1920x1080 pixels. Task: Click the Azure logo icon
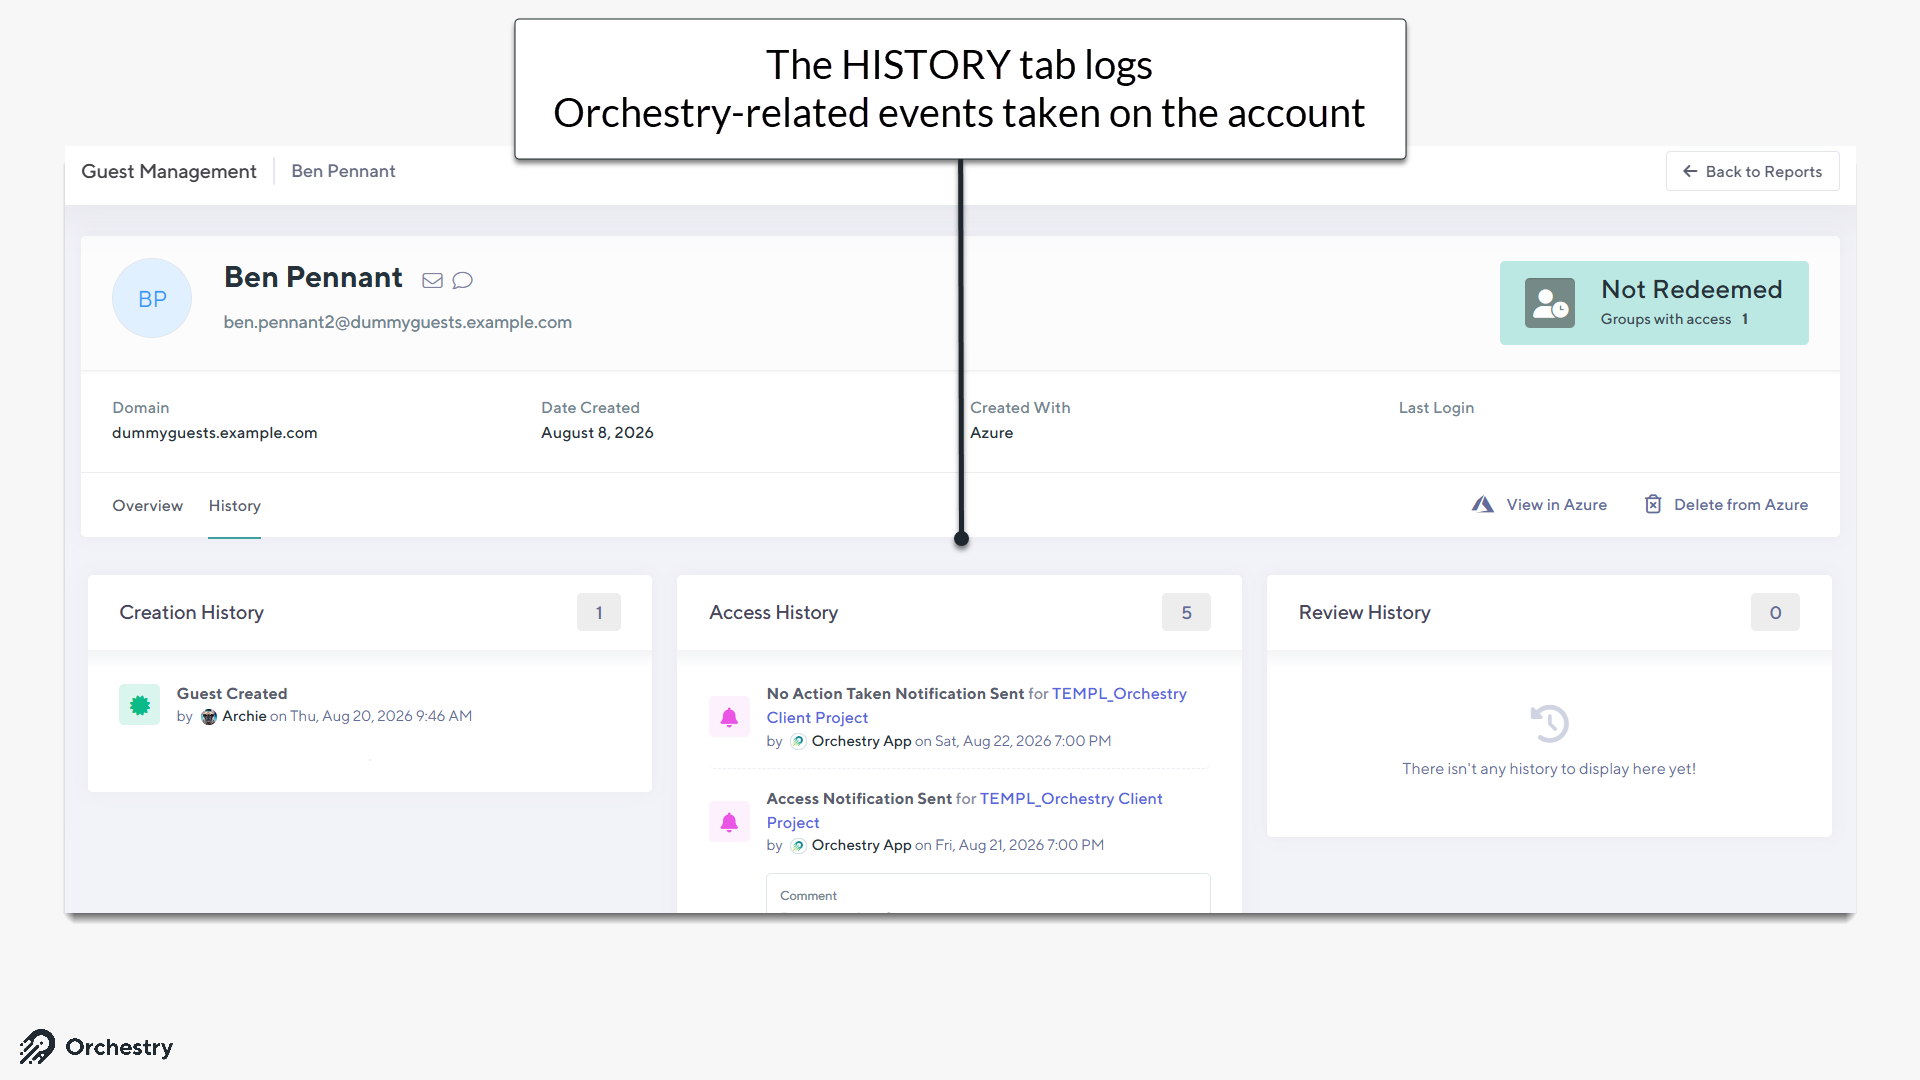tap(1482, 505)
